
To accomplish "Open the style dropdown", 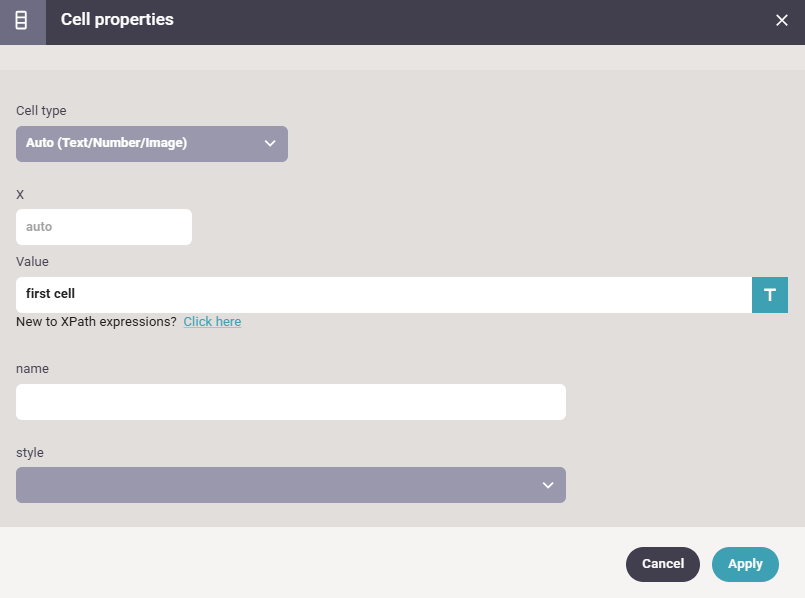I will point(290,485).
